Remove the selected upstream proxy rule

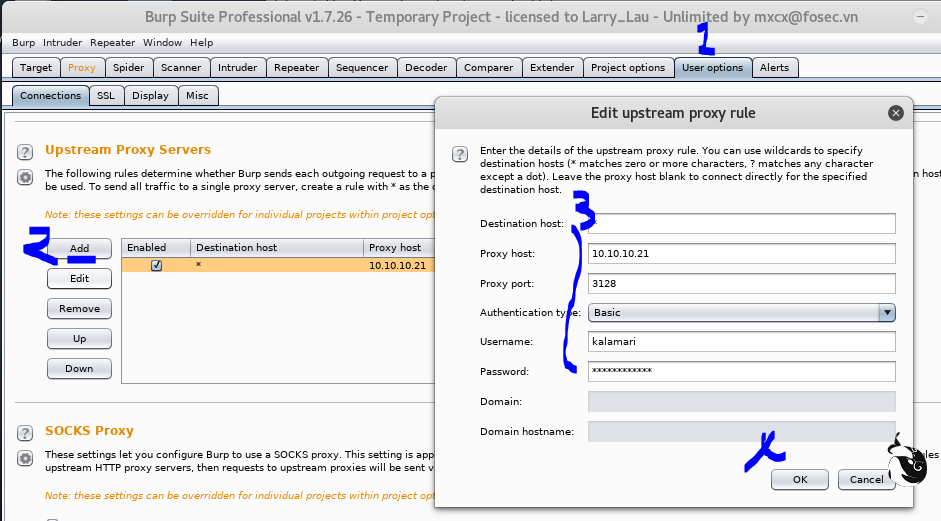(x=79, y=309)
